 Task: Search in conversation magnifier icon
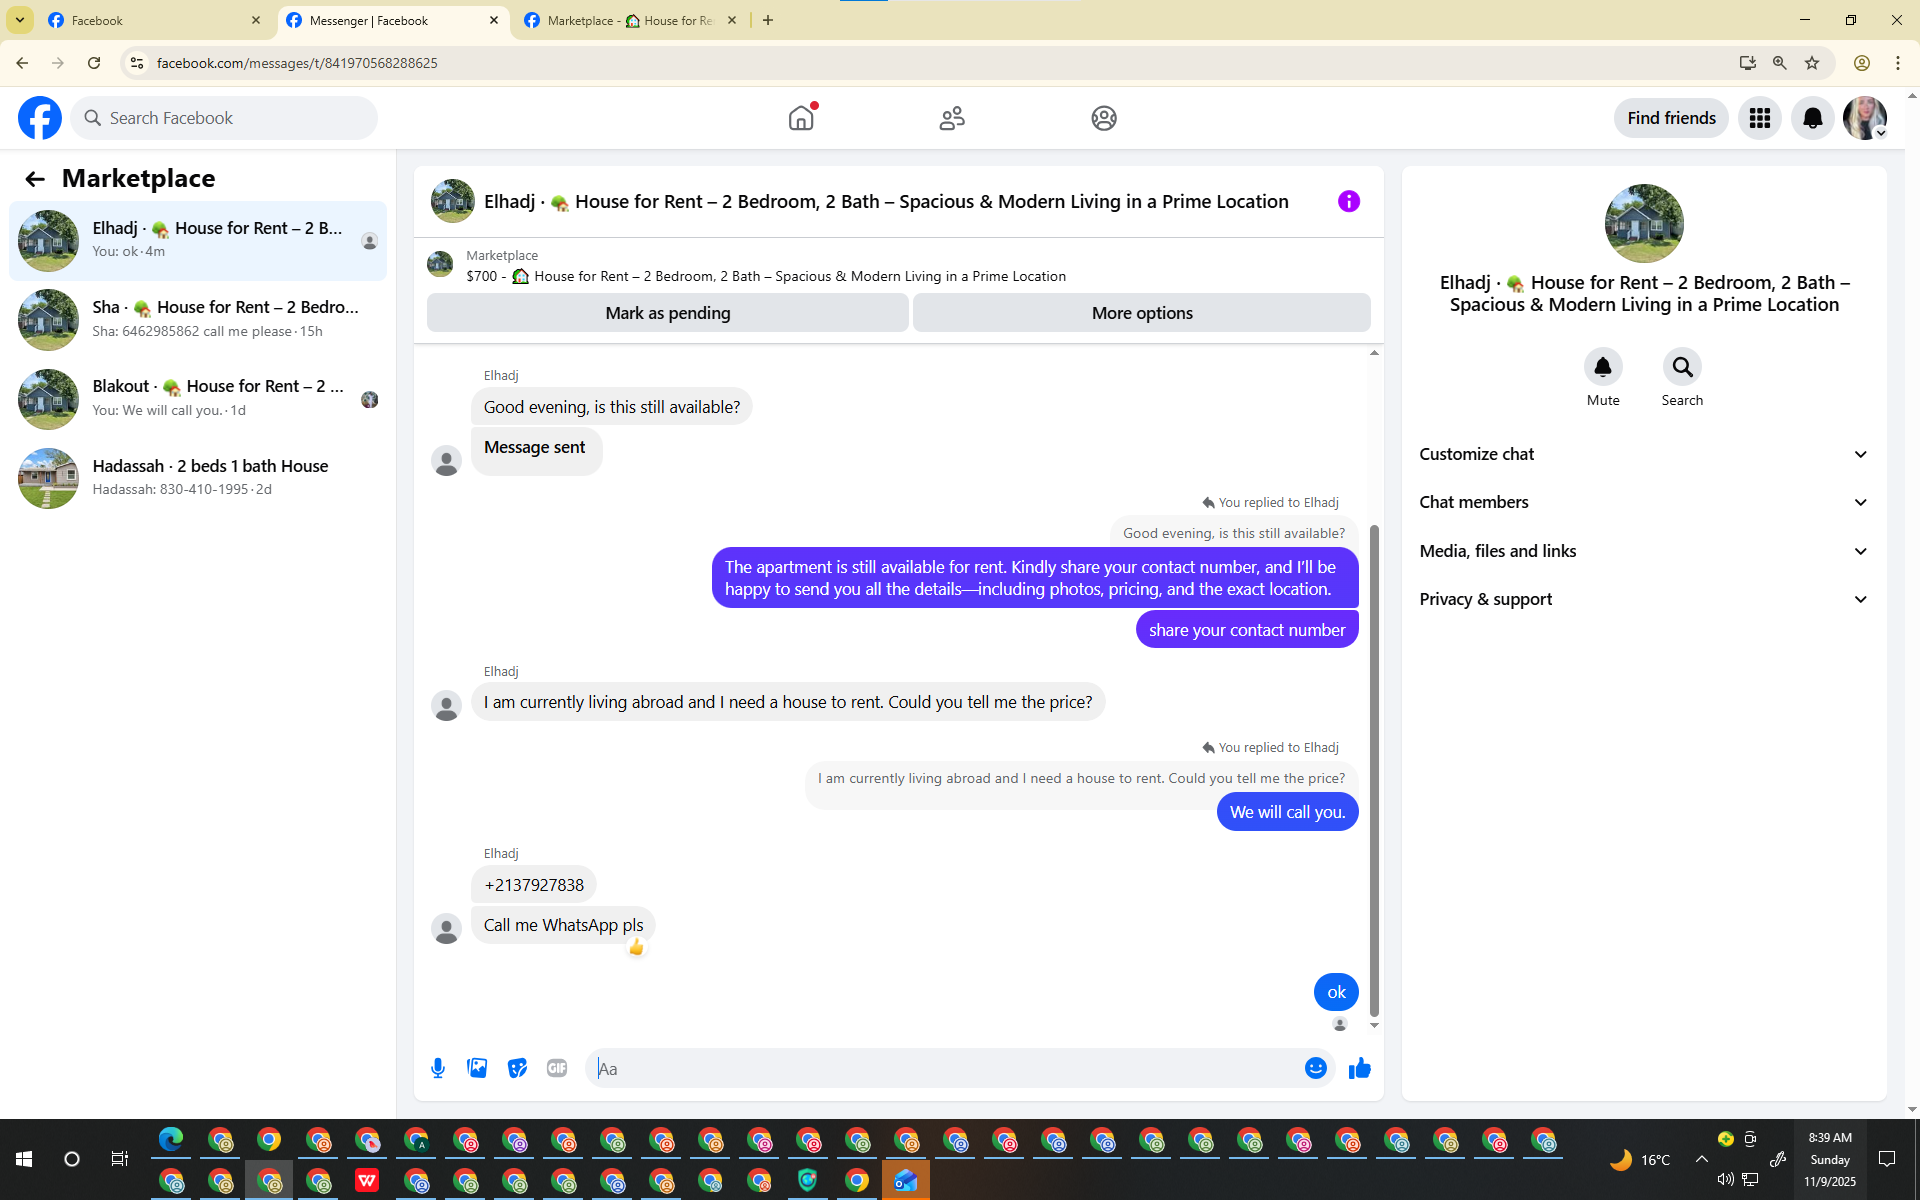coord(1682,367)
